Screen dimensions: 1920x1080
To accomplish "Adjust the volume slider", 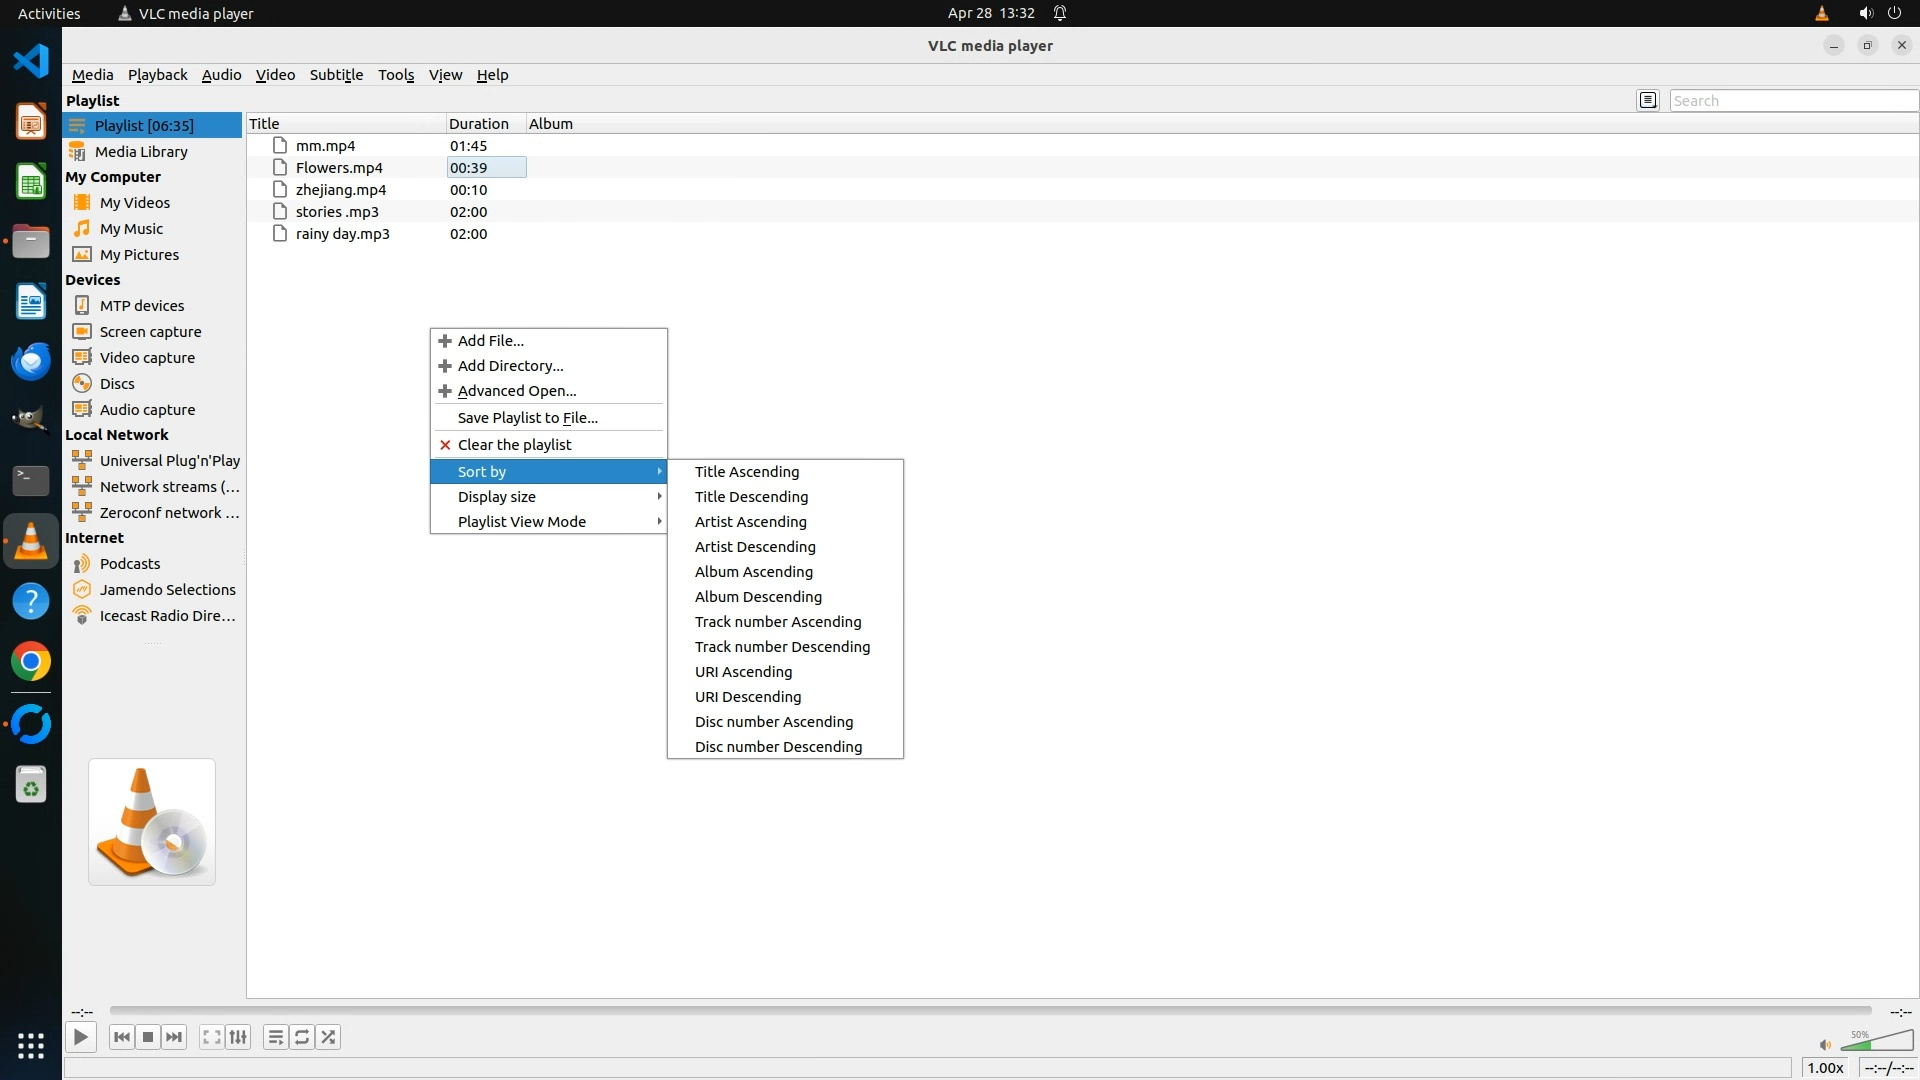I will pyautogui.click(x=1877, y=1042).
